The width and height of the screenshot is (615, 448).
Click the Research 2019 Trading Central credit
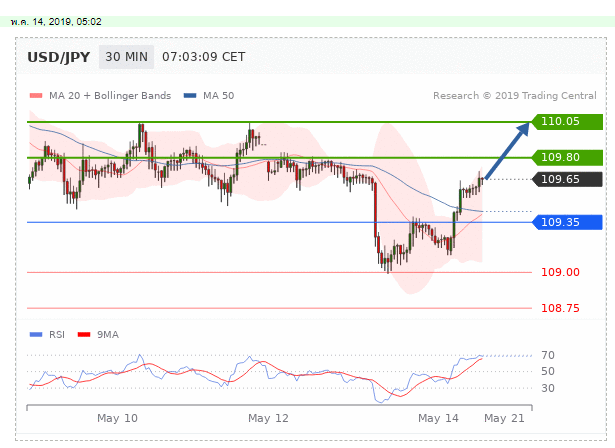coord(515,96)
